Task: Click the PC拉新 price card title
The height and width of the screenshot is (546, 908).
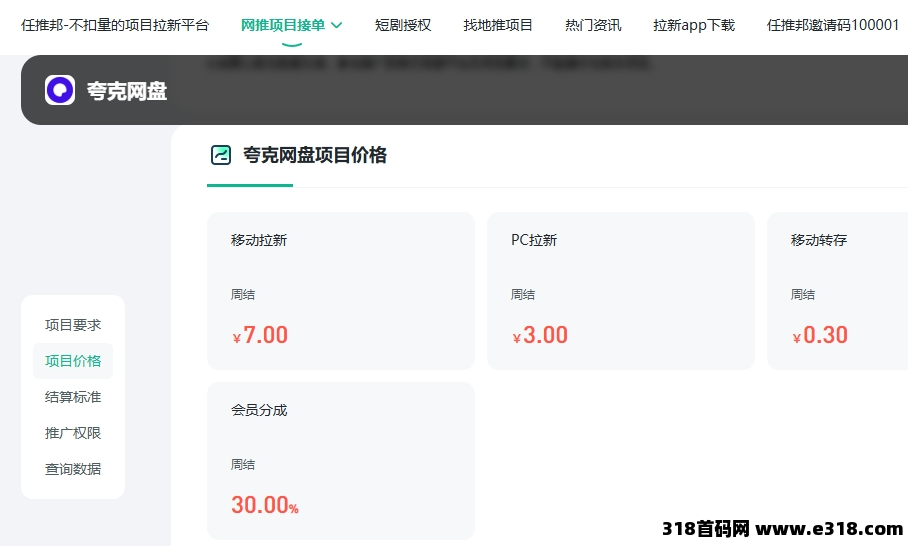Action: pyautogui.click(x=534, y=240)
